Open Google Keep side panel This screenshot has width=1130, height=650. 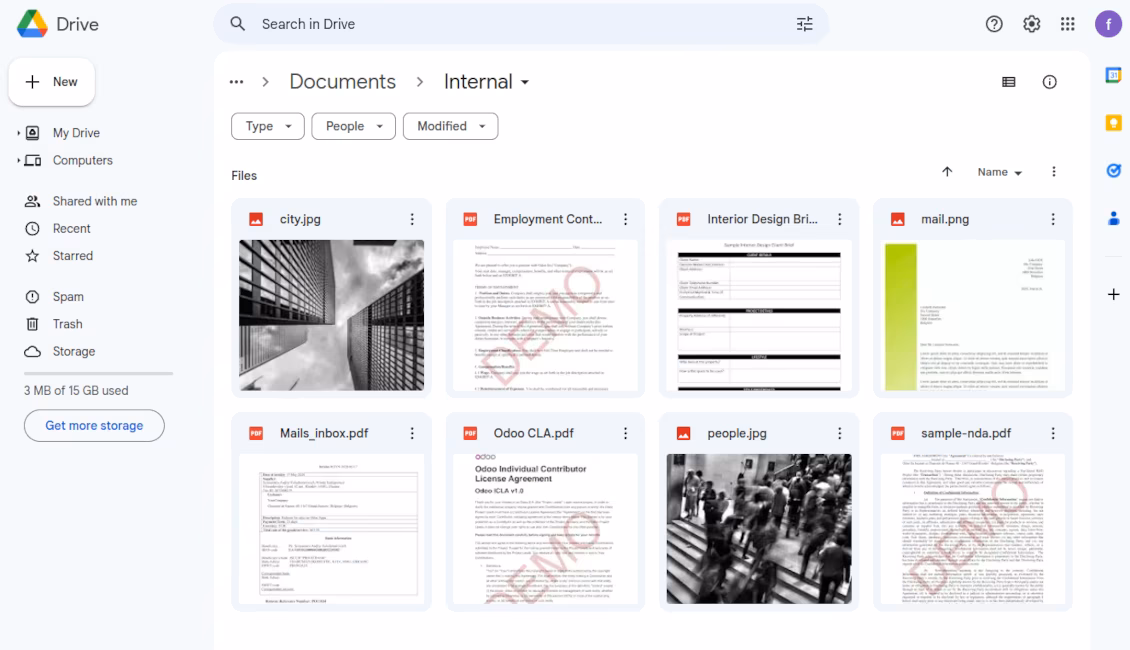(x=1113, y=123)
